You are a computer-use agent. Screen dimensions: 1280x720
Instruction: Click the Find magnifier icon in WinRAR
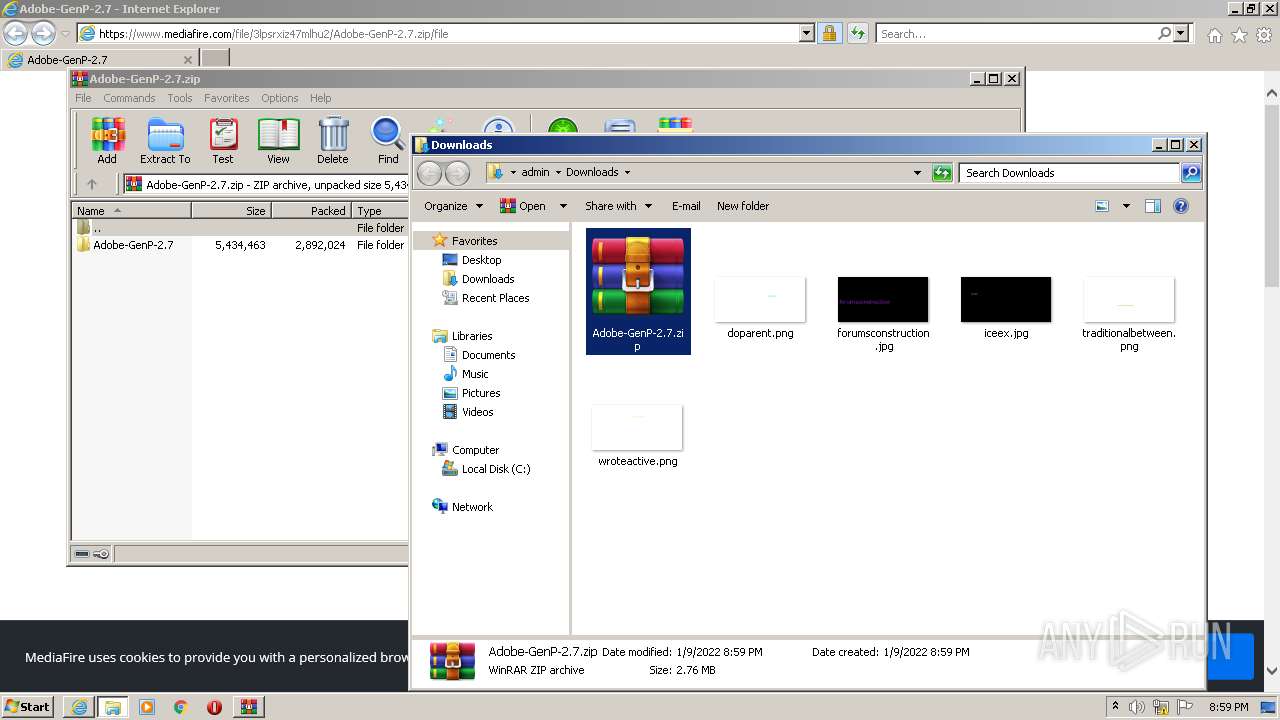(388, 141)
